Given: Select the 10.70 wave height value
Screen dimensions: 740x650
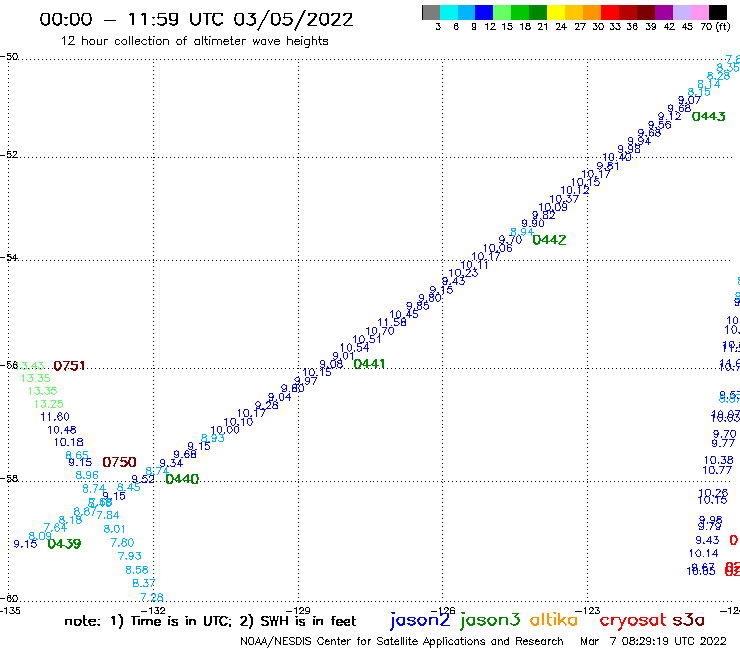Looking at the screenshot, I should [x=380, y=331].
